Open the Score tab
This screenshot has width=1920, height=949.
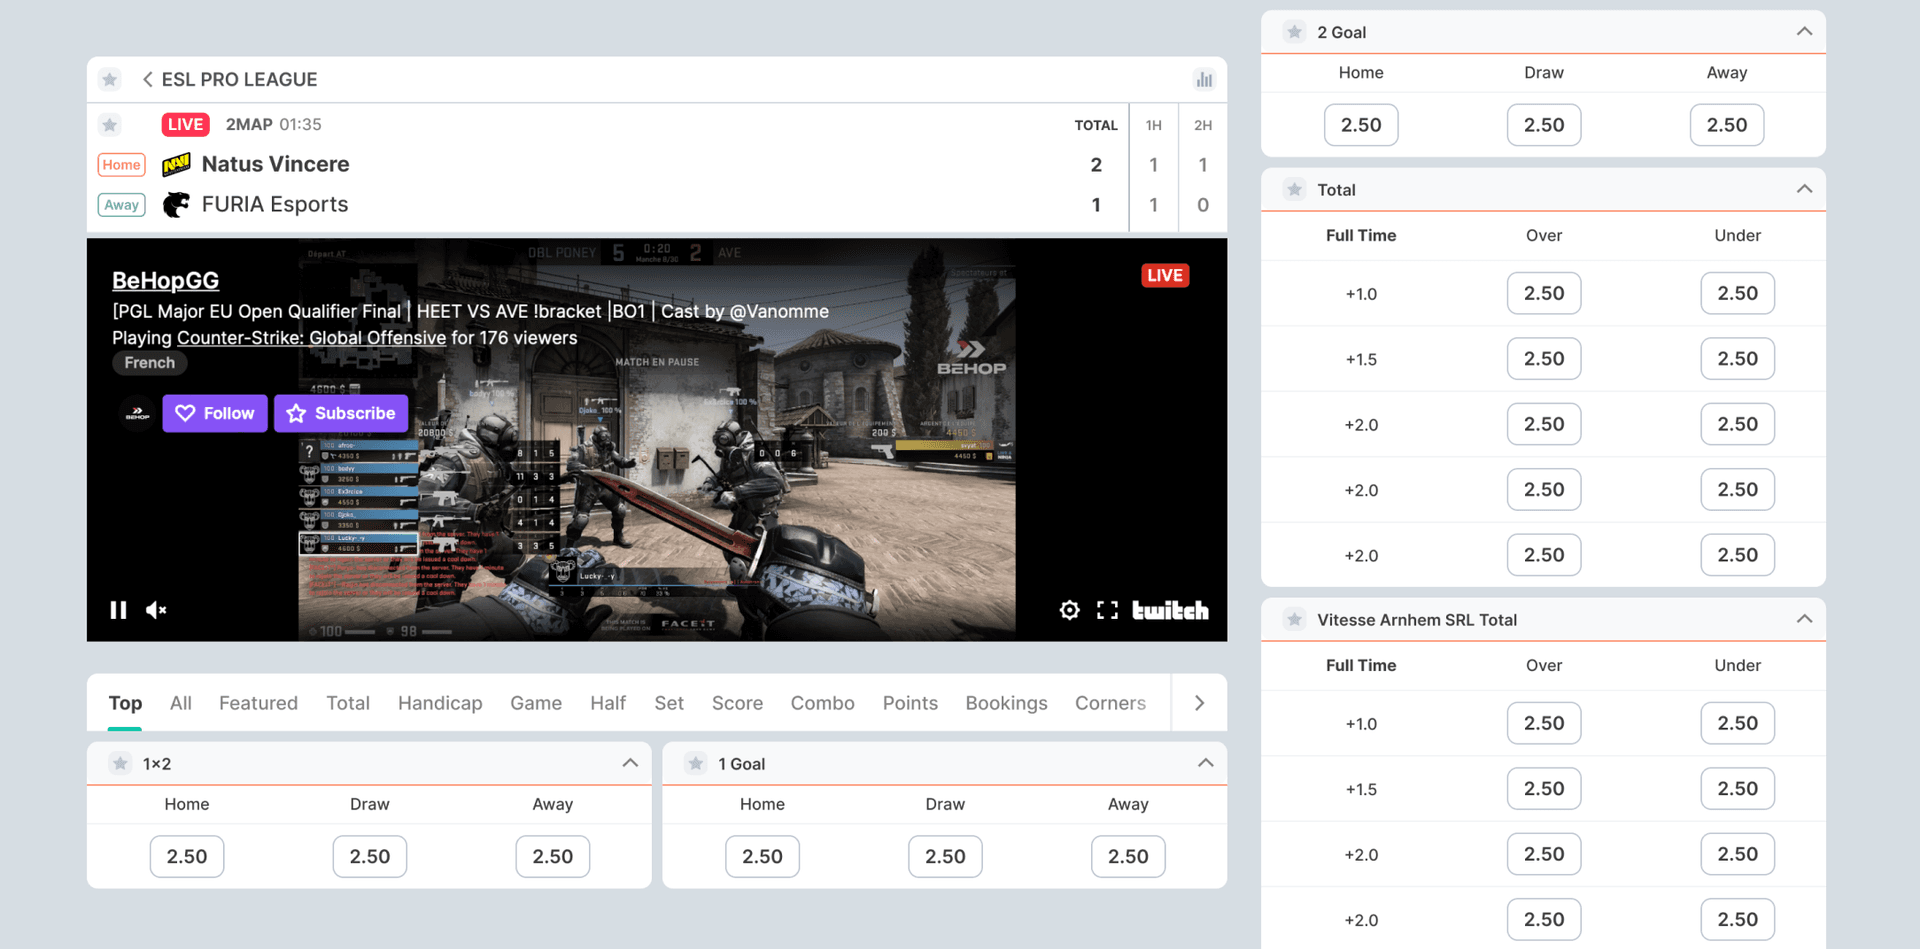[737, 703]
